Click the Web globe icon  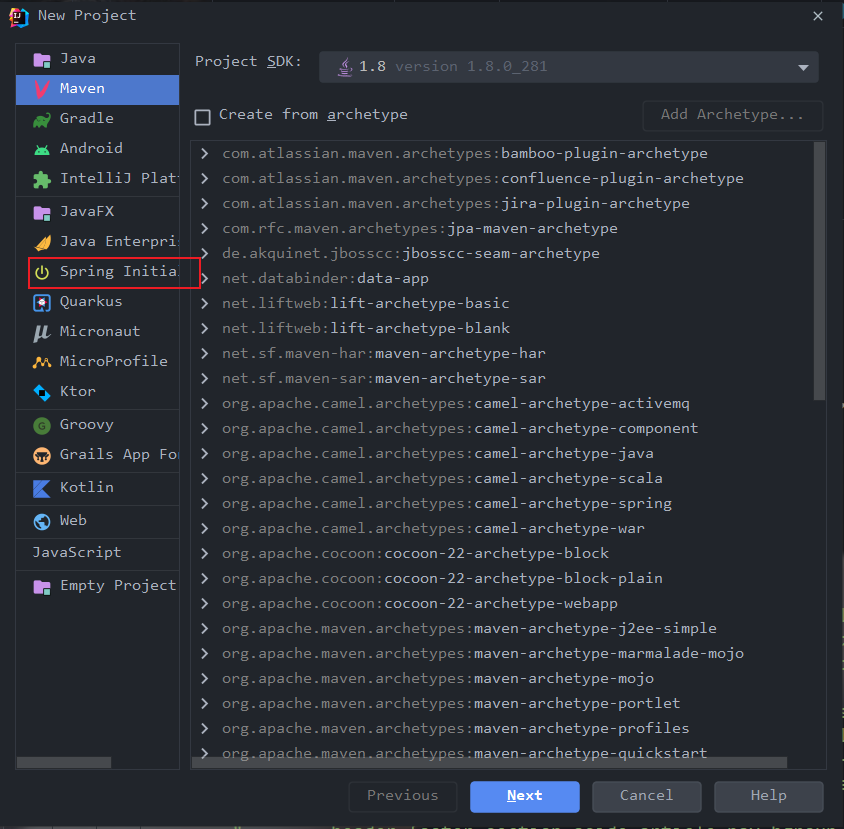41,521
